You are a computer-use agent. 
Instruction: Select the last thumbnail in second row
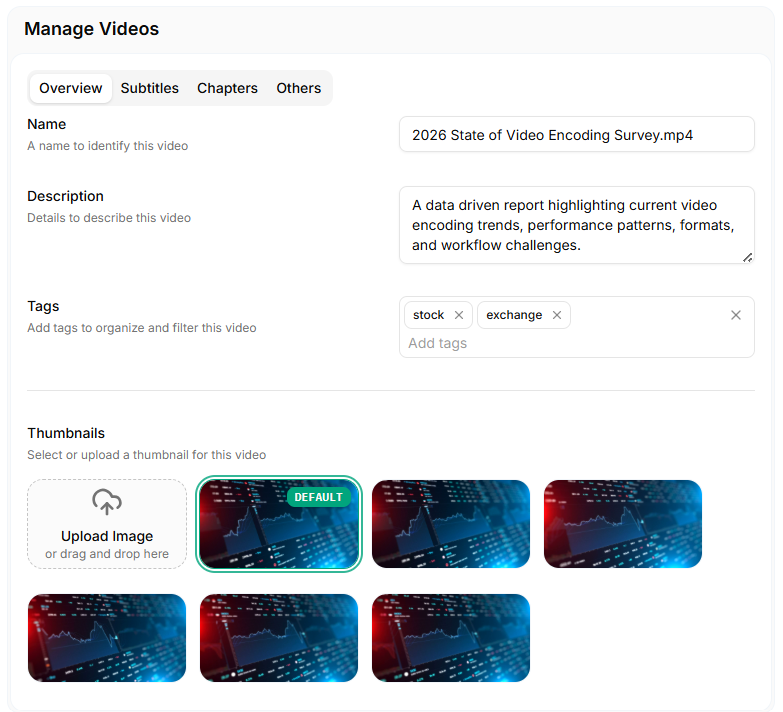click(x=451, y=638)
